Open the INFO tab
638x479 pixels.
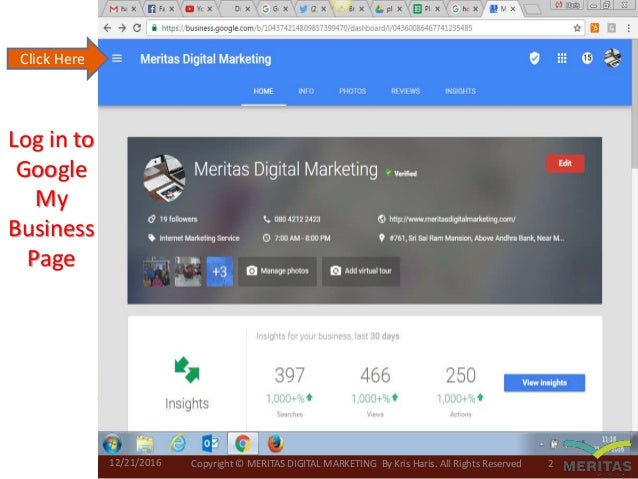306,91
